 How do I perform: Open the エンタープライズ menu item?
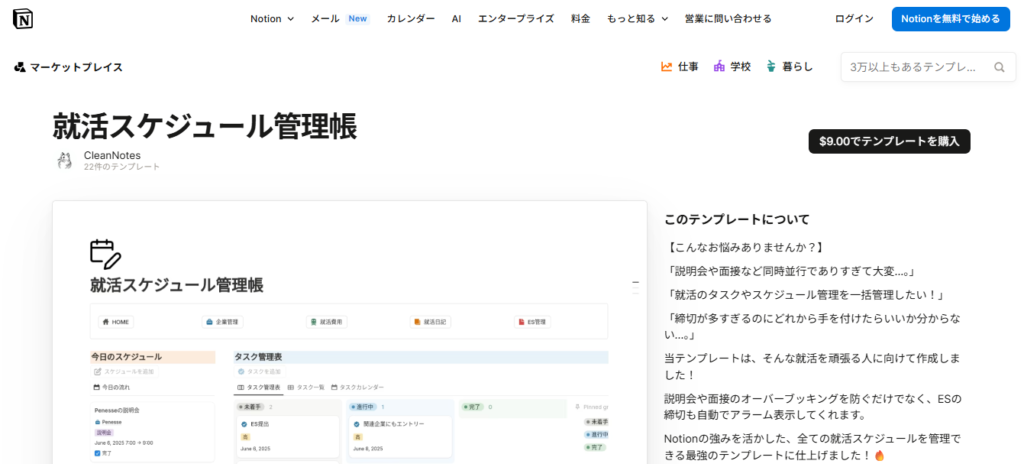(516, 19)
